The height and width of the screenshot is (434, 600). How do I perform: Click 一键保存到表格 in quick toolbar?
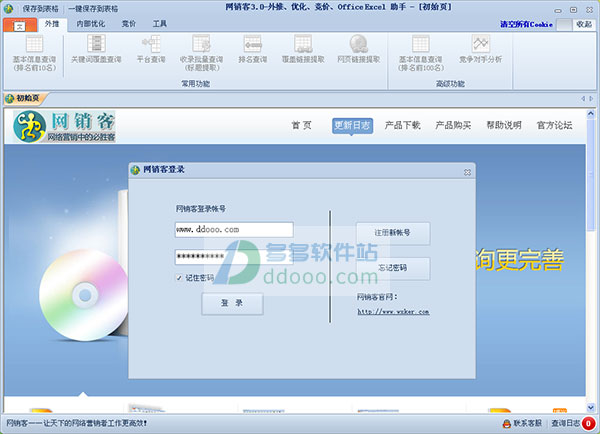coord(93,8)
